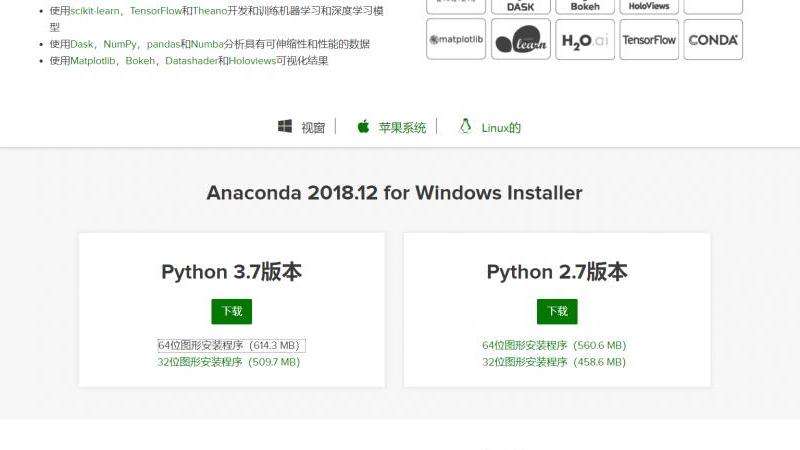Click the TensorFlow logo tile

click(649, 39)
